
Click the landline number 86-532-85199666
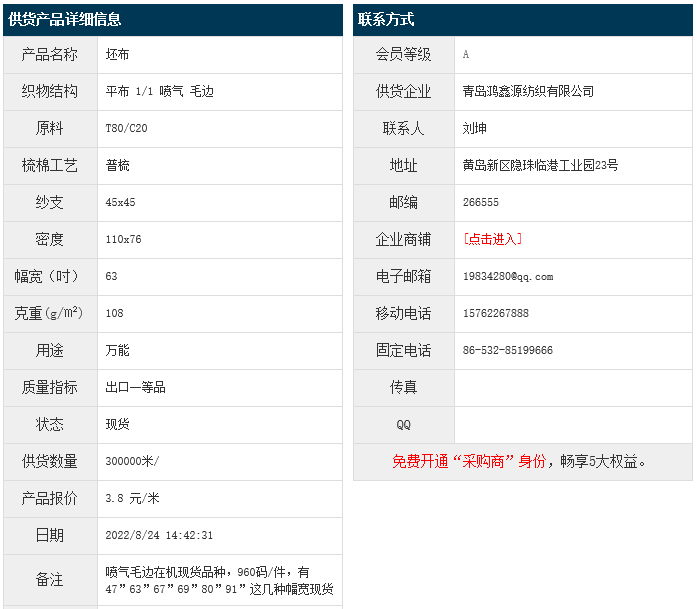click(508, 350)
